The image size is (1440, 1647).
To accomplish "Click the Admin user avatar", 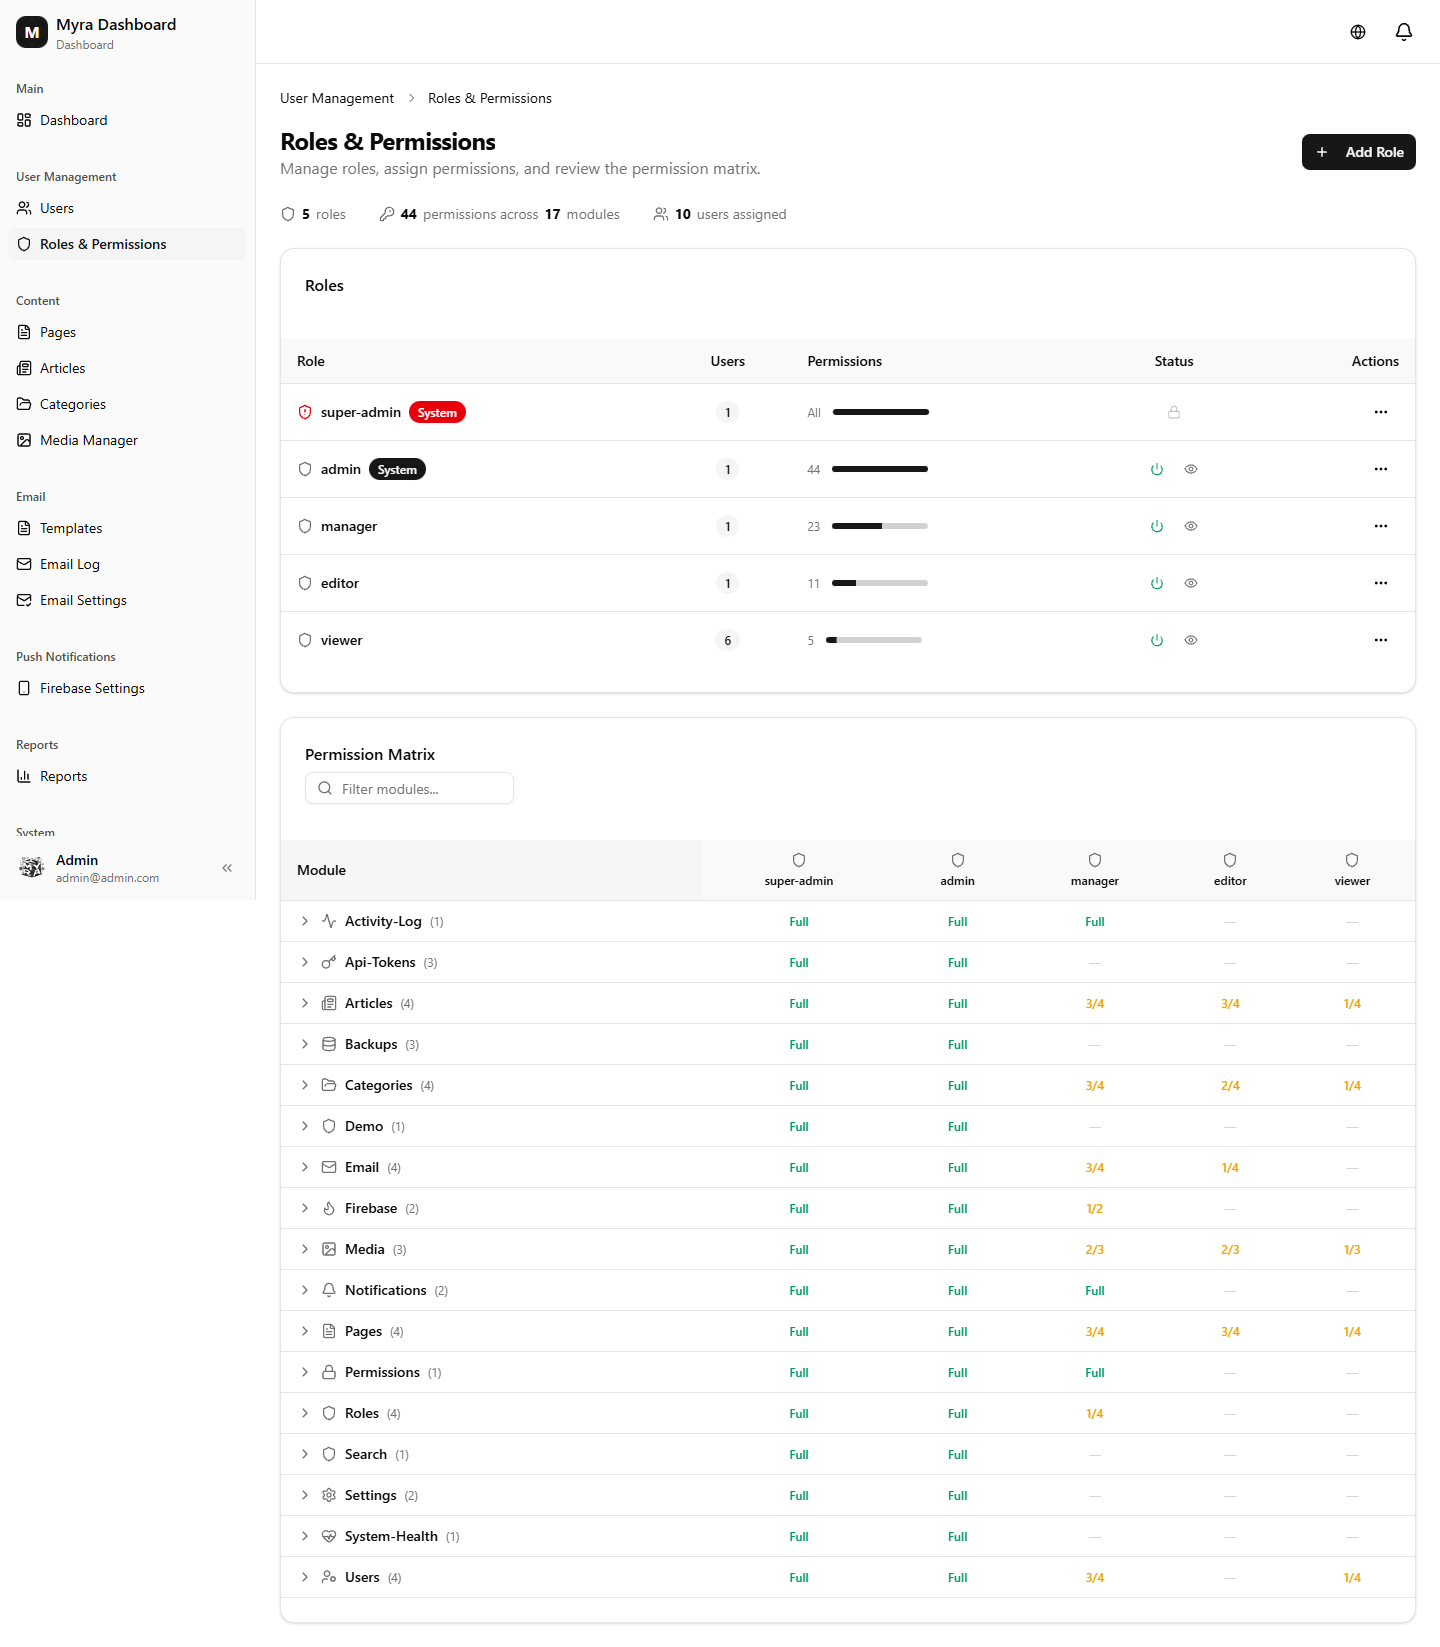I will click(x=32, y=868).
